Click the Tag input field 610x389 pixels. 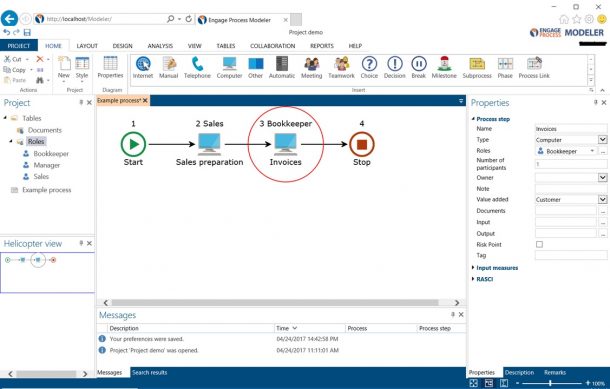pos(571,255)
